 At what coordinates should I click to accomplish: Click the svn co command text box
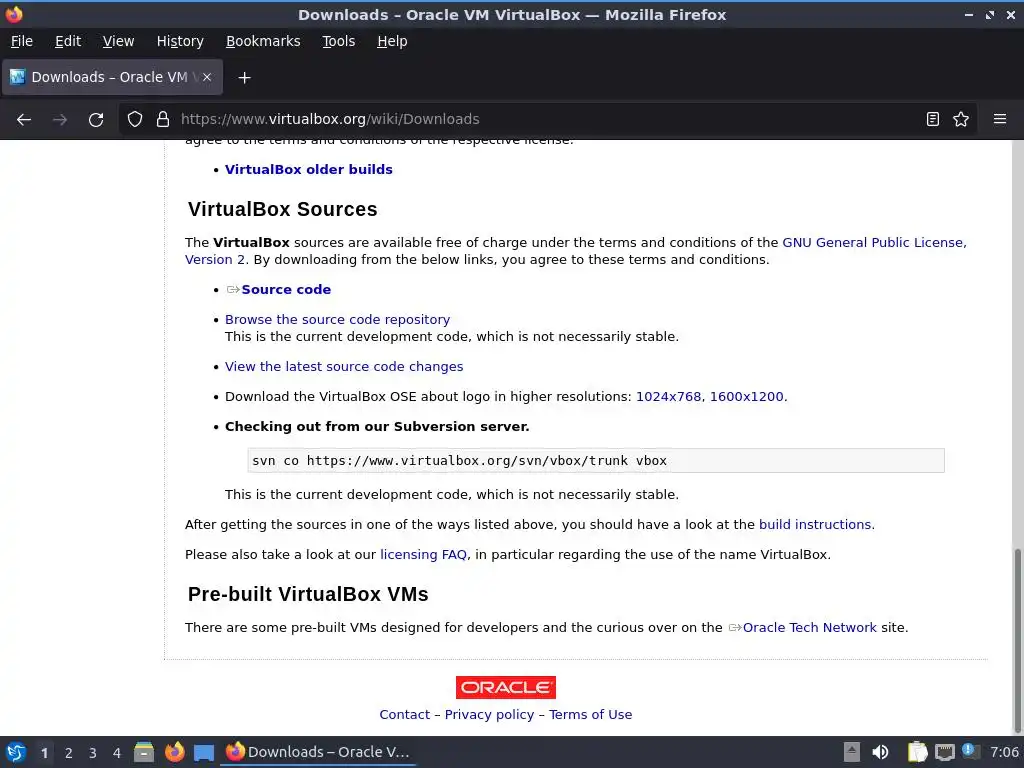596,460
